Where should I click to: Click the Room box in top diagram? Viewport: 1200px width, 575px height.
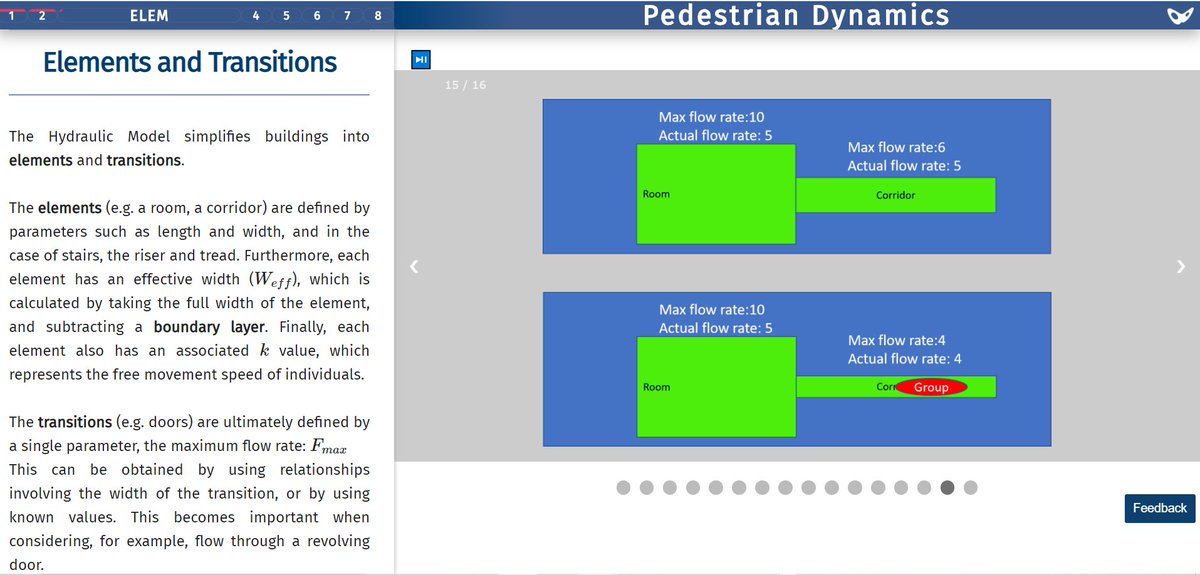click(x=716, y=194)
